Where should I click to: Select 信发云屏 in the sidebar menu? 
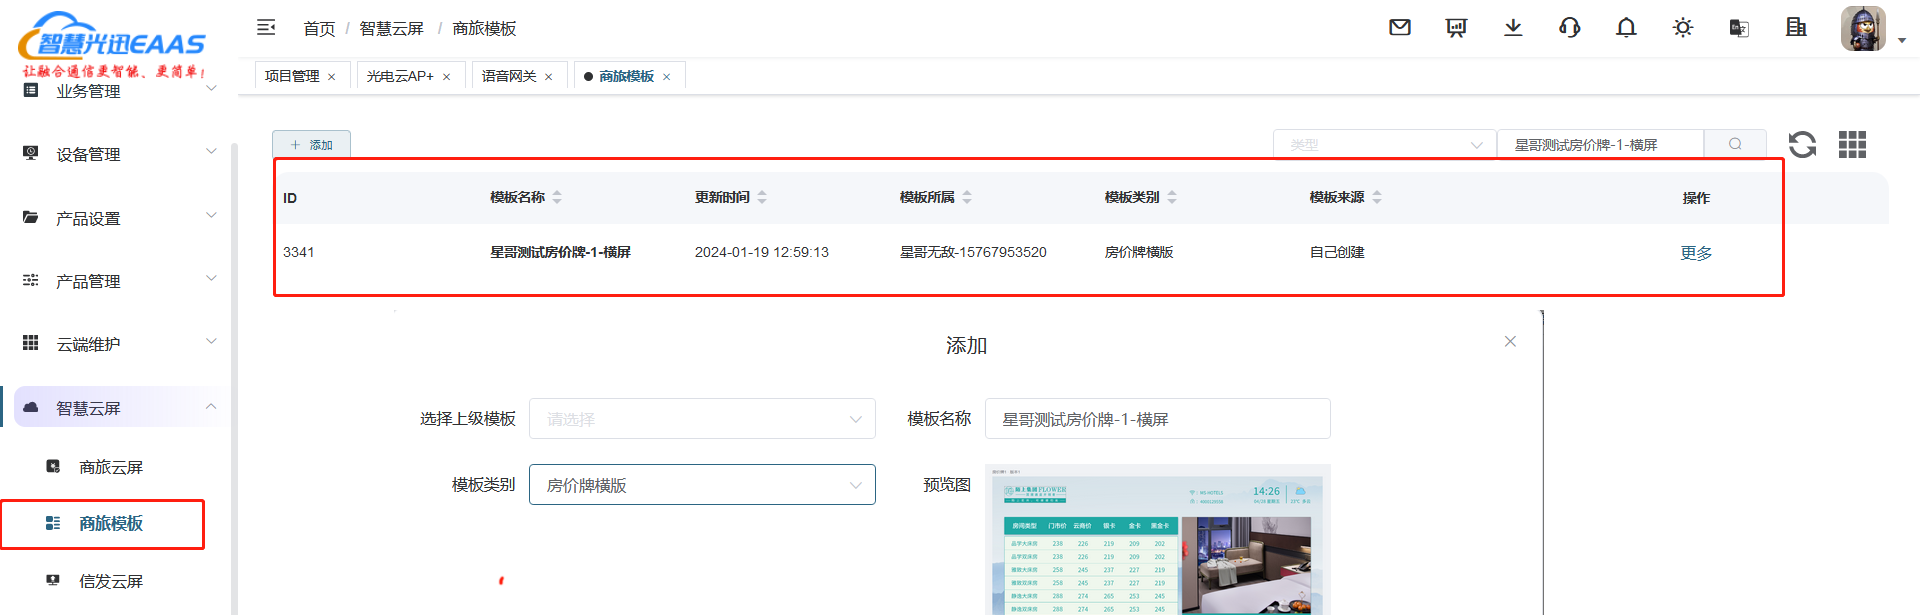point(111,581)
